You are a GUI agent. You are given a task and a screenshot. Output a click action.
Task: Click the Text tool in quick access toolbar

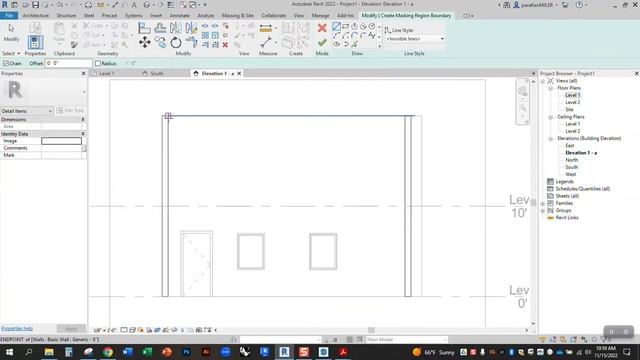(x=134, y=5)
